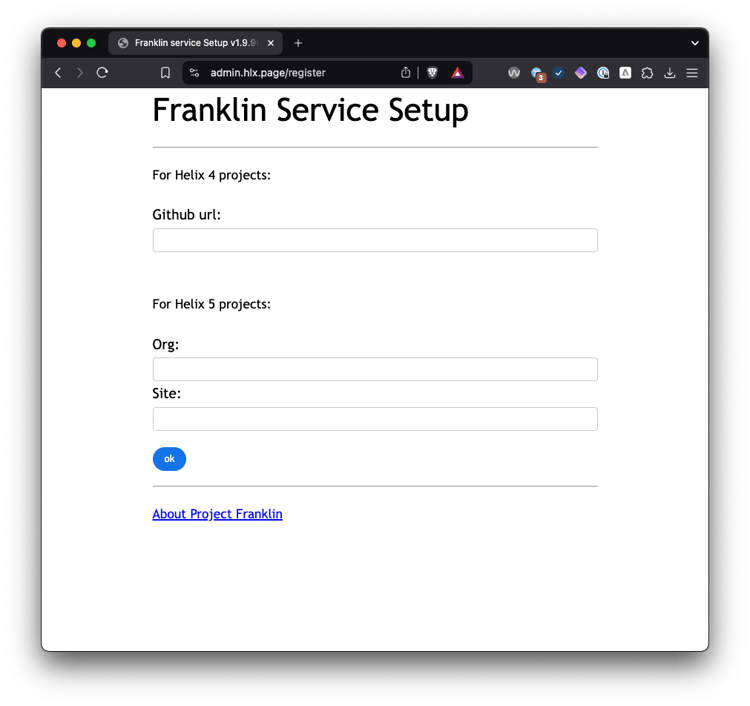Focus the Site input field

click(375, 419)
